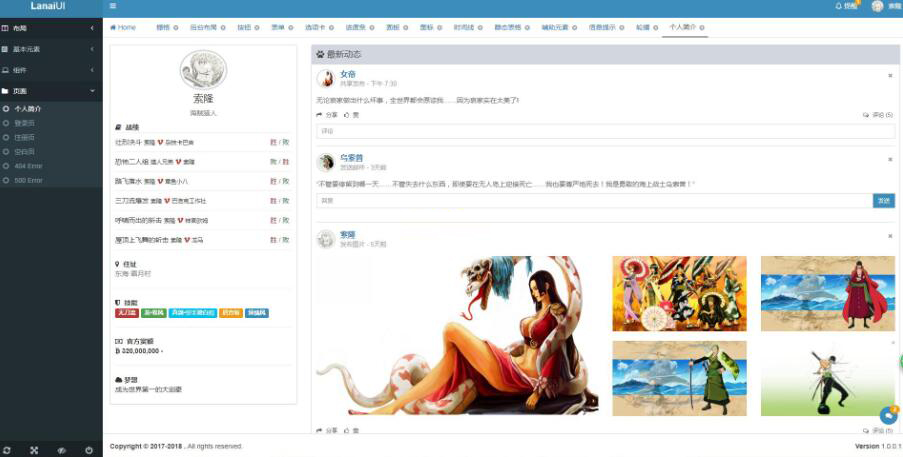
Task: Close the 静态表格 tab using its circle icon
Action: [528, 28]
